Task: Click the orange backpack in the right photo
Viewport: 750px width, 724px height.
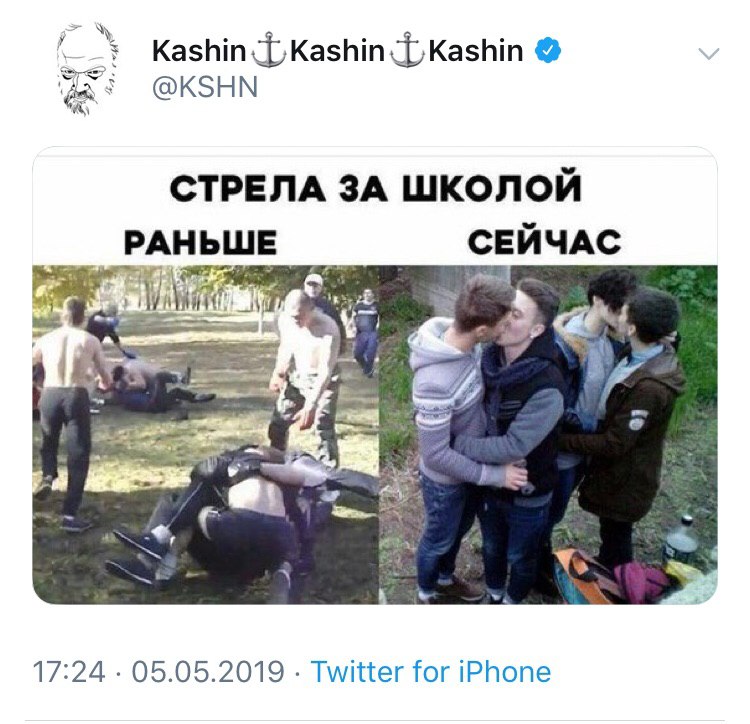Action: click(586, 575)
